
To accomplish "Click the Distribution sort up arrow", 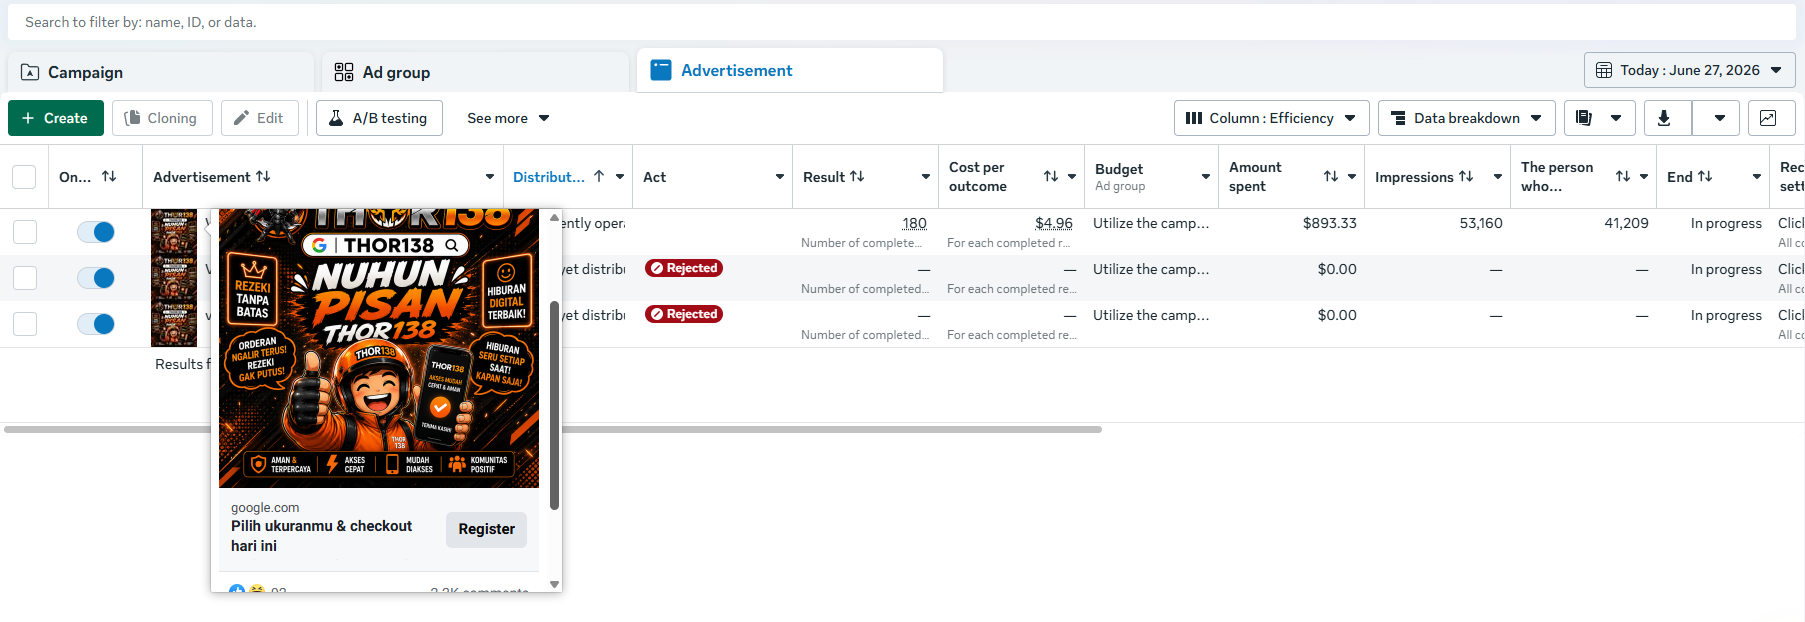I will tap(599, 176).
